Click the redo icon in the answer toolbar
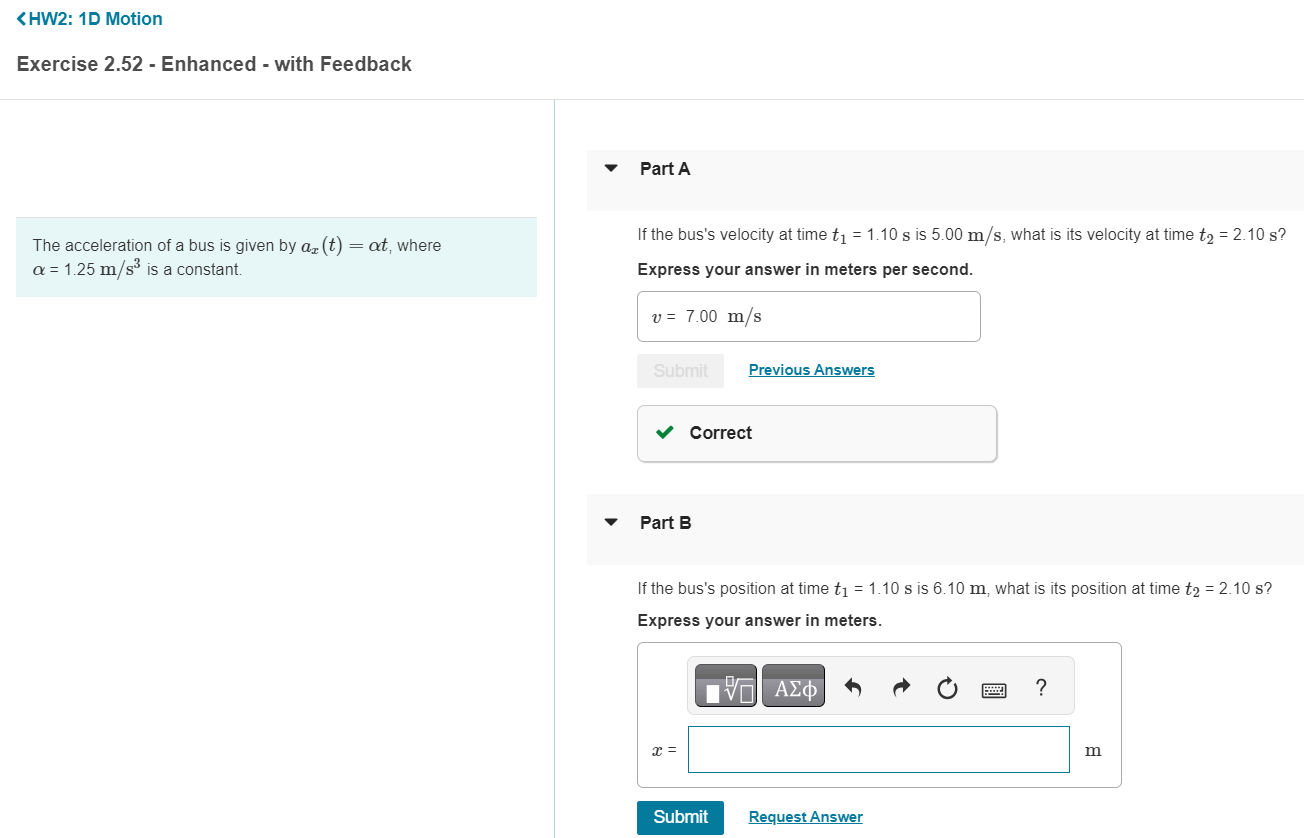The width and height of the screenshot is (1304, 838). click(x=900, y=687)
